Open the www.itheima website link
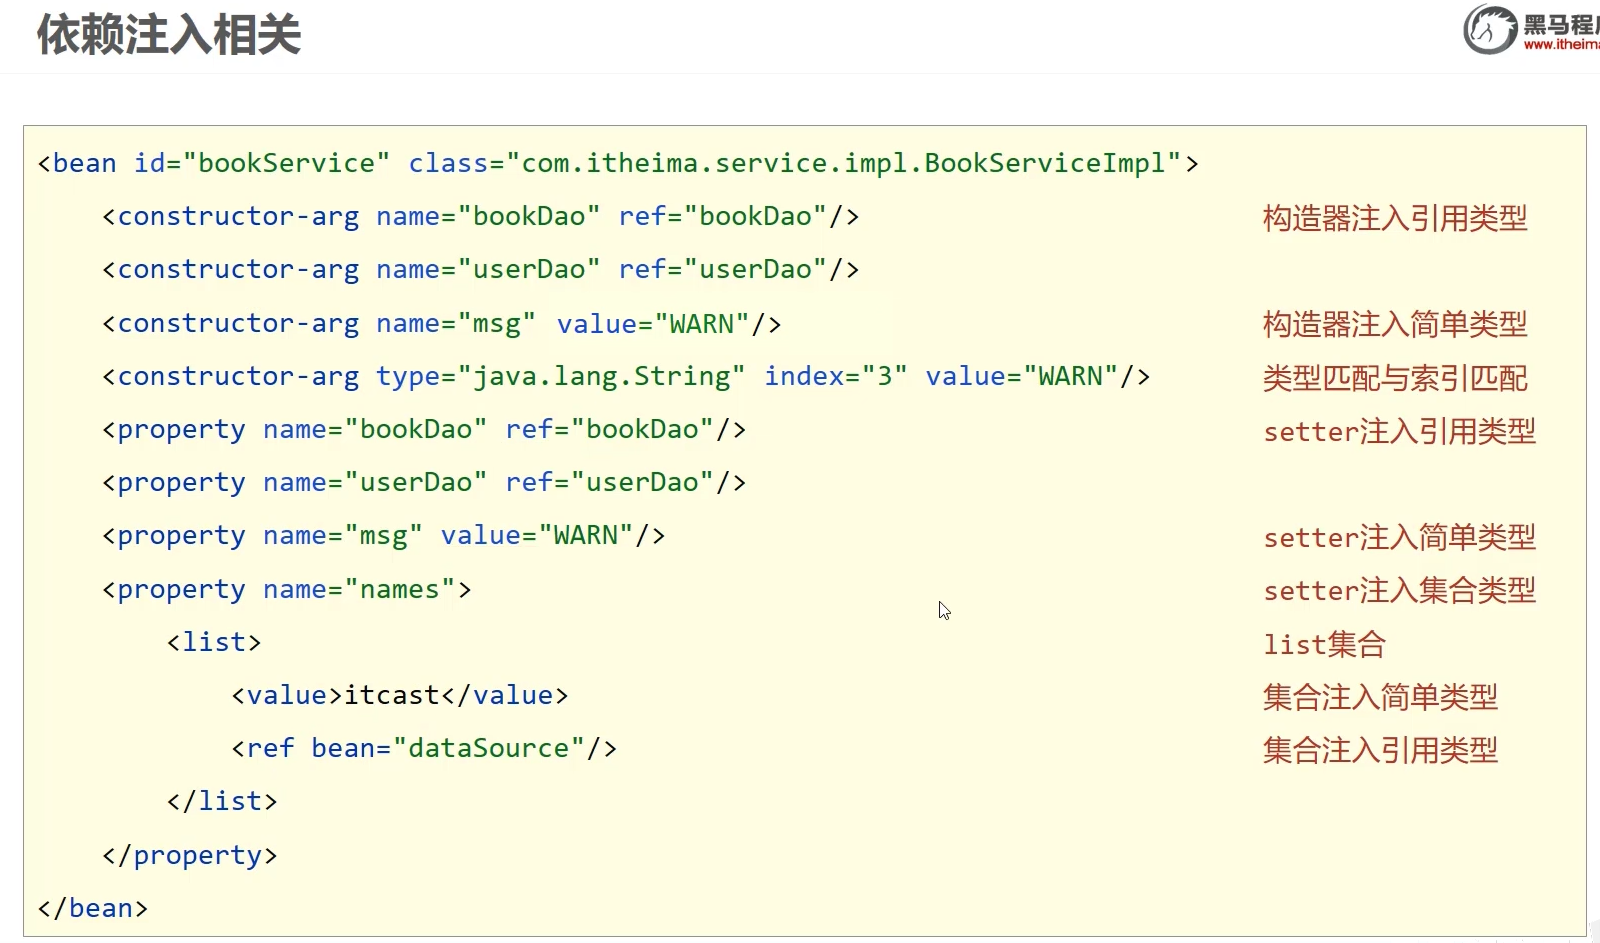This screenshot has width=1600, height=943. coord(1561,45)
